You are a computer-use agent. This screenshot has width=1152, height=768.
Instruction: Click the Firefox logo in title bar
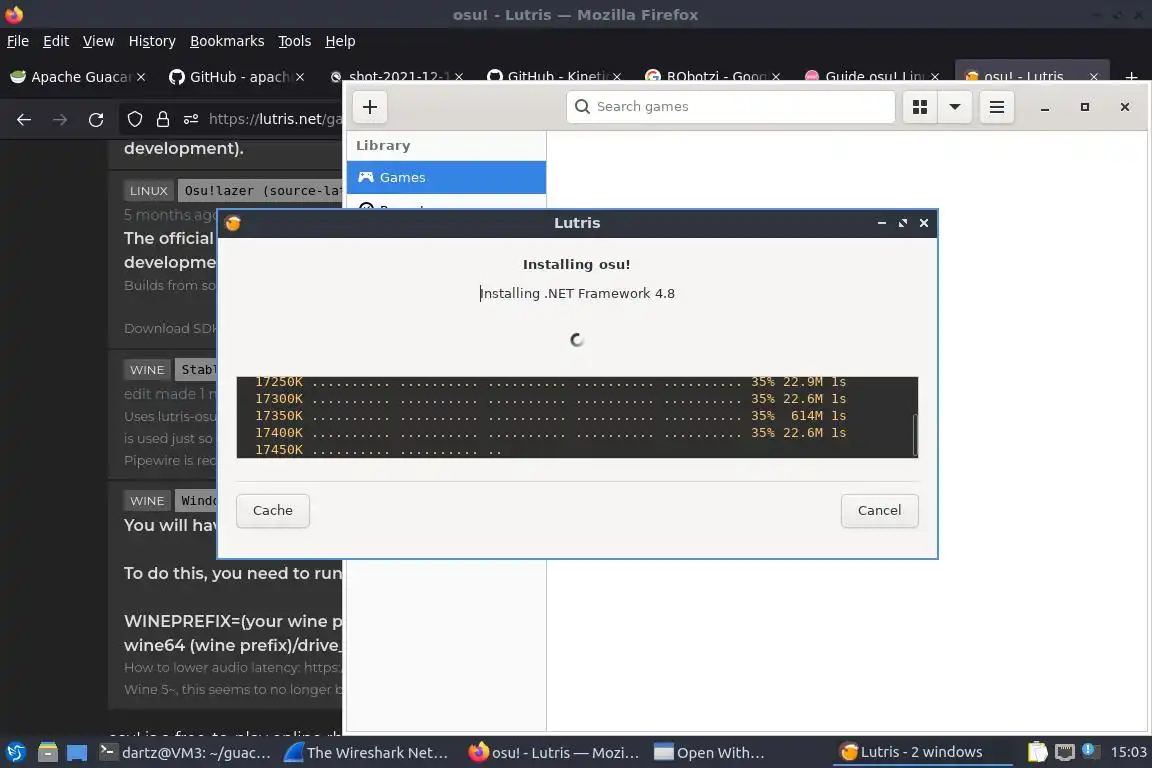[x=14, y=14]
